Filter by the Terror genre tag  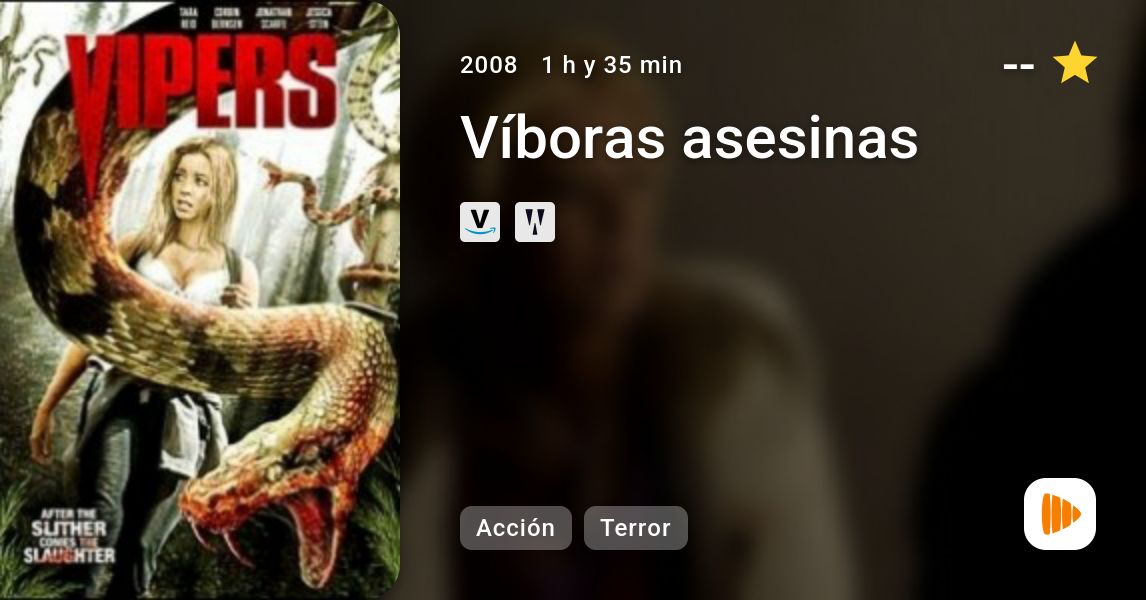pos(635,528)
